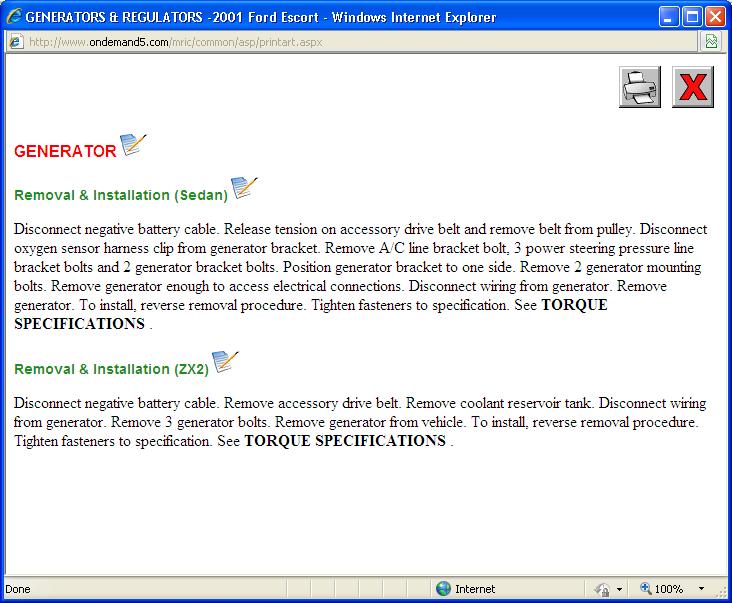Click the Done status text
The image size is (732, 603).
18,589
